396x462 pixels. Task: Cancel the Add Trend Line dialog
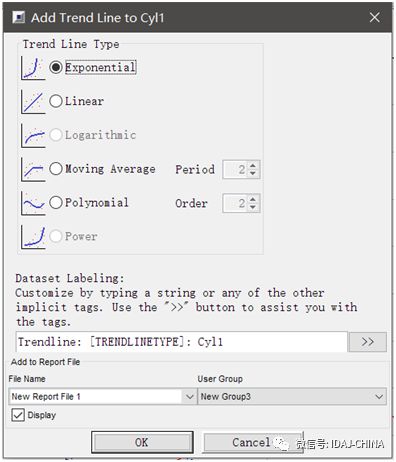tap(253, 442)
